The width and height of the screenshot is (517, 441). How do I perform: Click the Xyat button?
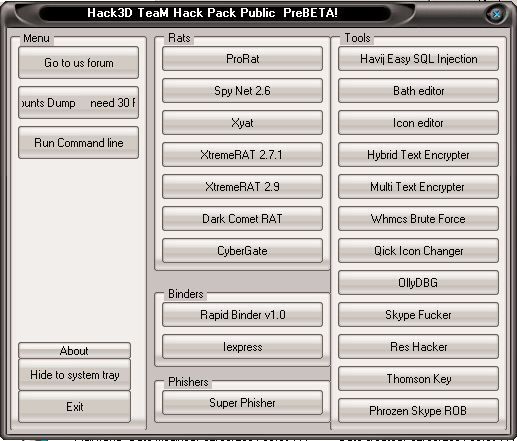[x=242, y=123]
